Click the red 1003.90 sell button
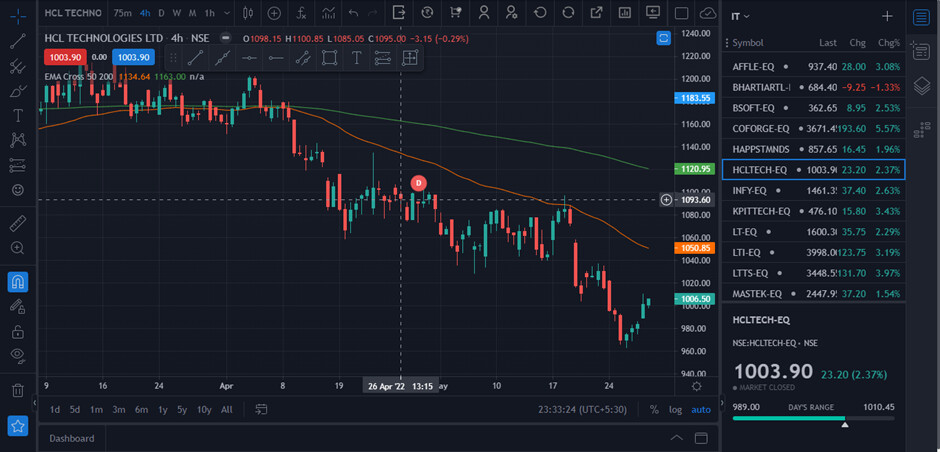Viewport: 940px width, 452px height. [65, 57]
